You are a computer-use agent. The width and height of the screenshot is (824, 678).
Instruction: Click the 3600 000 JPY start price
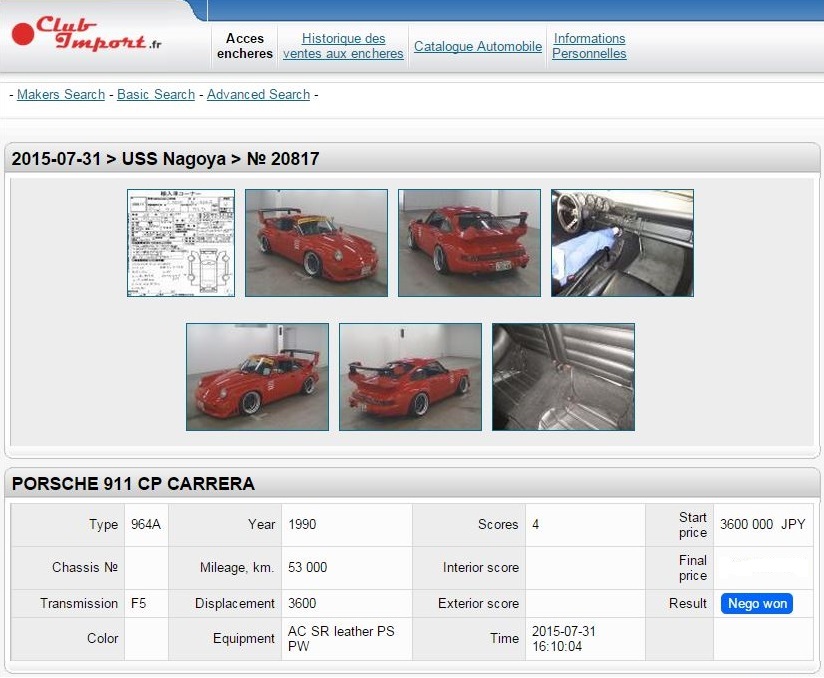click(x=762, y=524)
